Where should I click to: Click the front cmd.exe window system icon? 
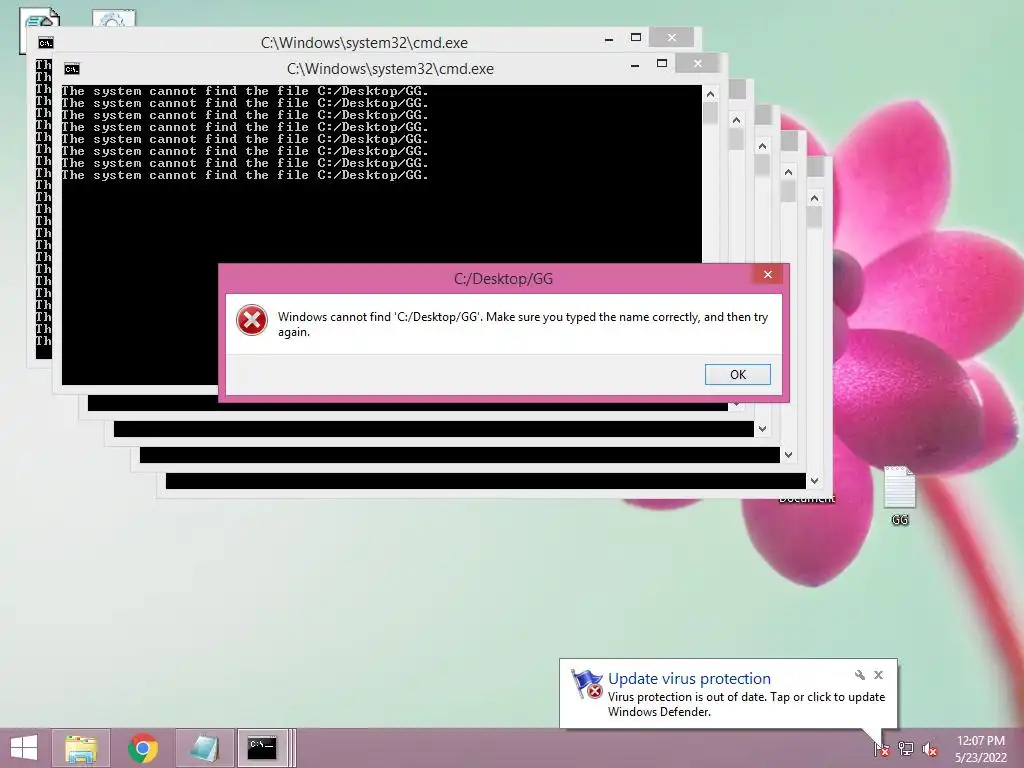click(72, 69)
